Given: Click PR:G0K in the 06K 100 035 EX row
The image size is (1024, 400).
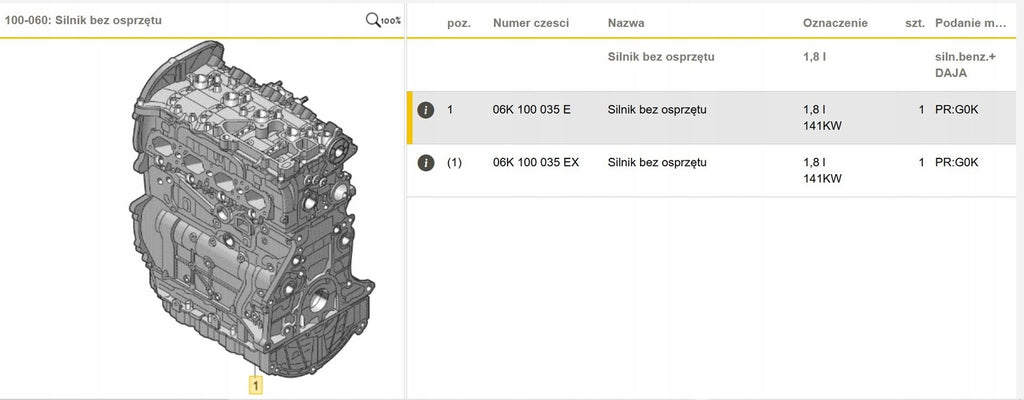Looking at the screenshot, I should pos(956,162).
